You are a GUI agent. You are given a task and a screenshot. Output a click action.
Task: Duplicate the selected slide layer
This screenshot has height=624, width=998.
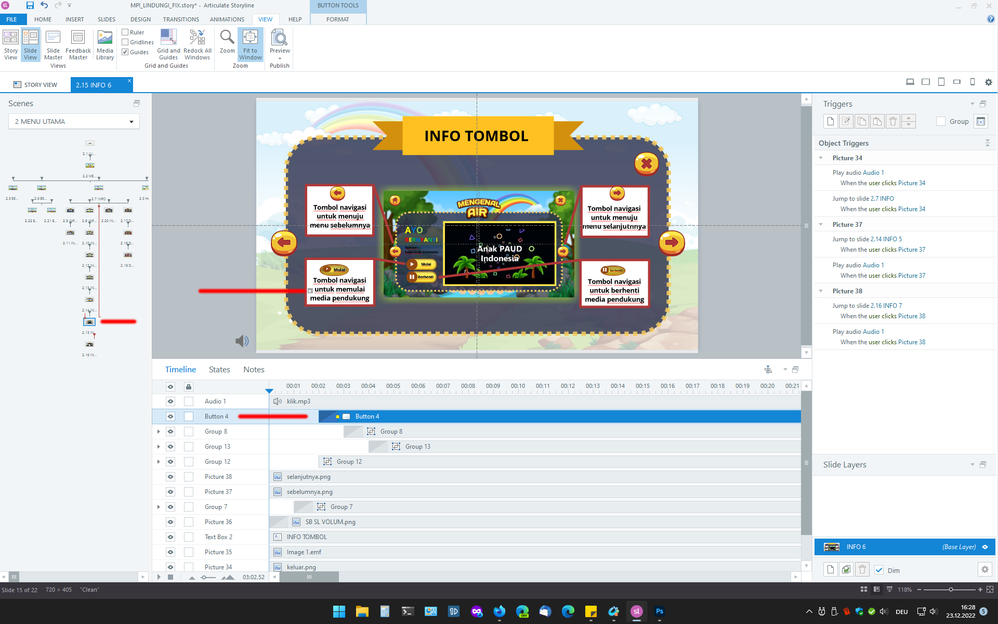846,570
